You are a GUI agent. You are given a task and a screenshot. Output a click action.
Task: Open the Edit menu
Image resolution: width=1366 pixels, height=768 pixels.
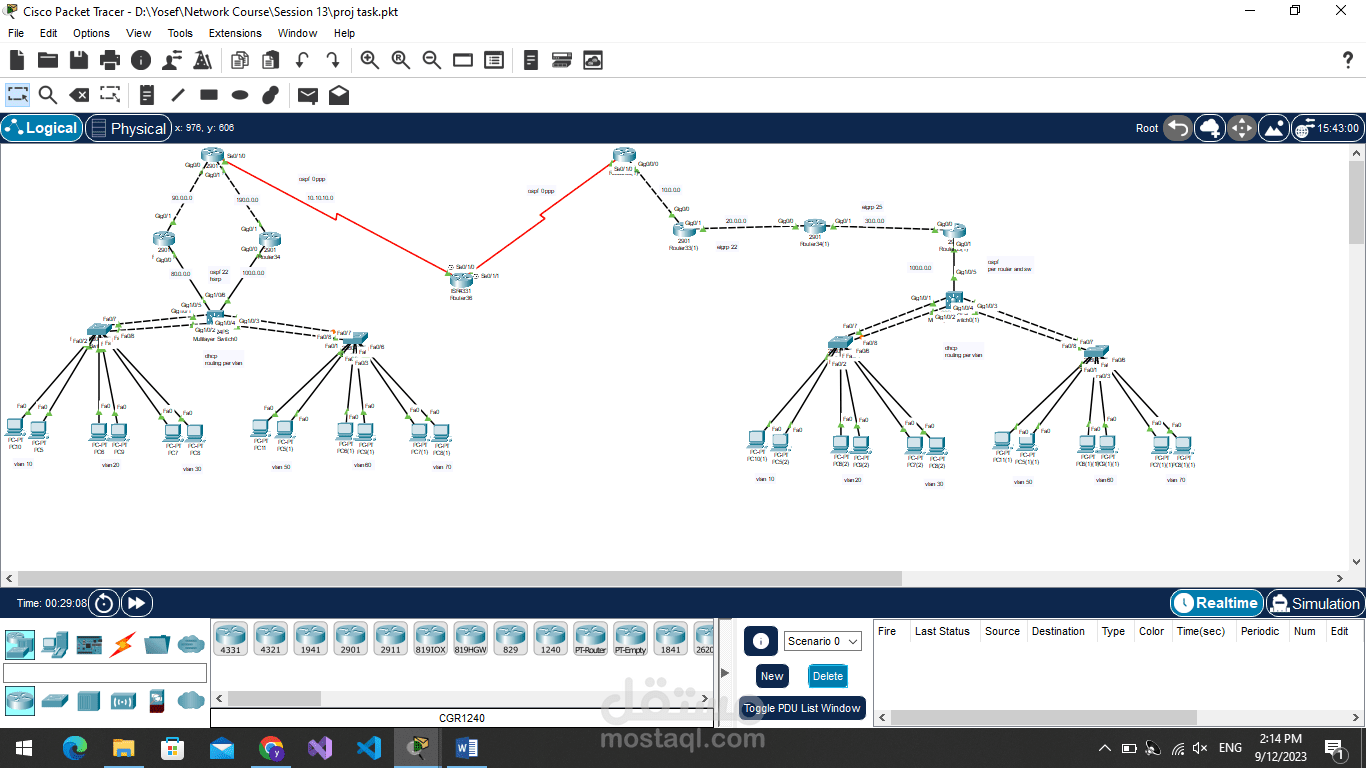48,33
